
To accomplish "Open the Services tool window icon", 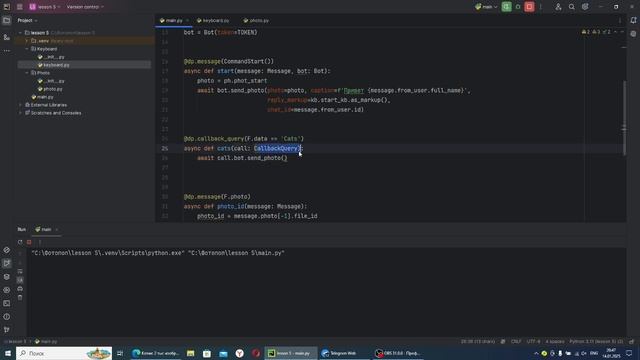I will point(7,290).
